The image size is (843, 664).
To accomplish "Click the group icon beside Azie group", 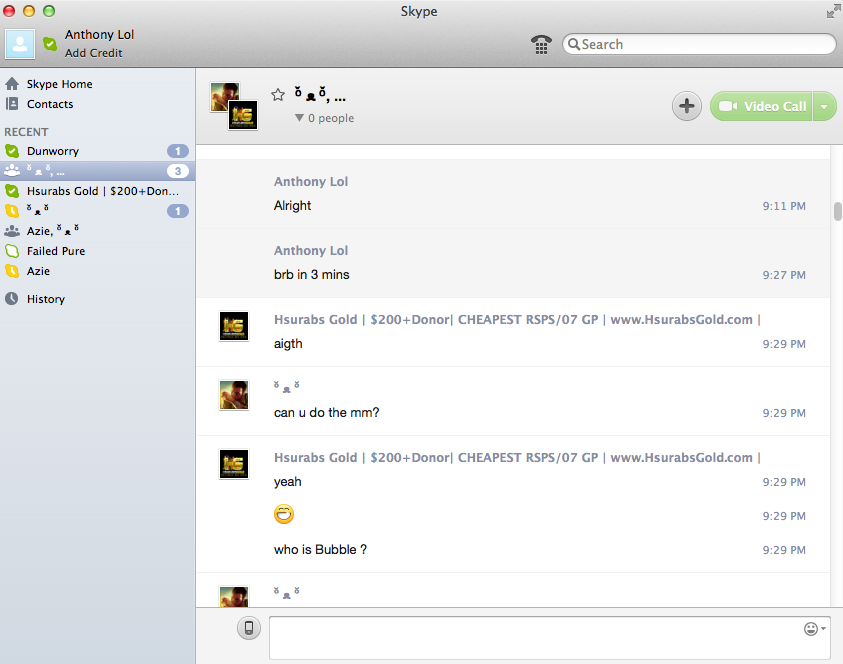I will click(x=12, y=231).
